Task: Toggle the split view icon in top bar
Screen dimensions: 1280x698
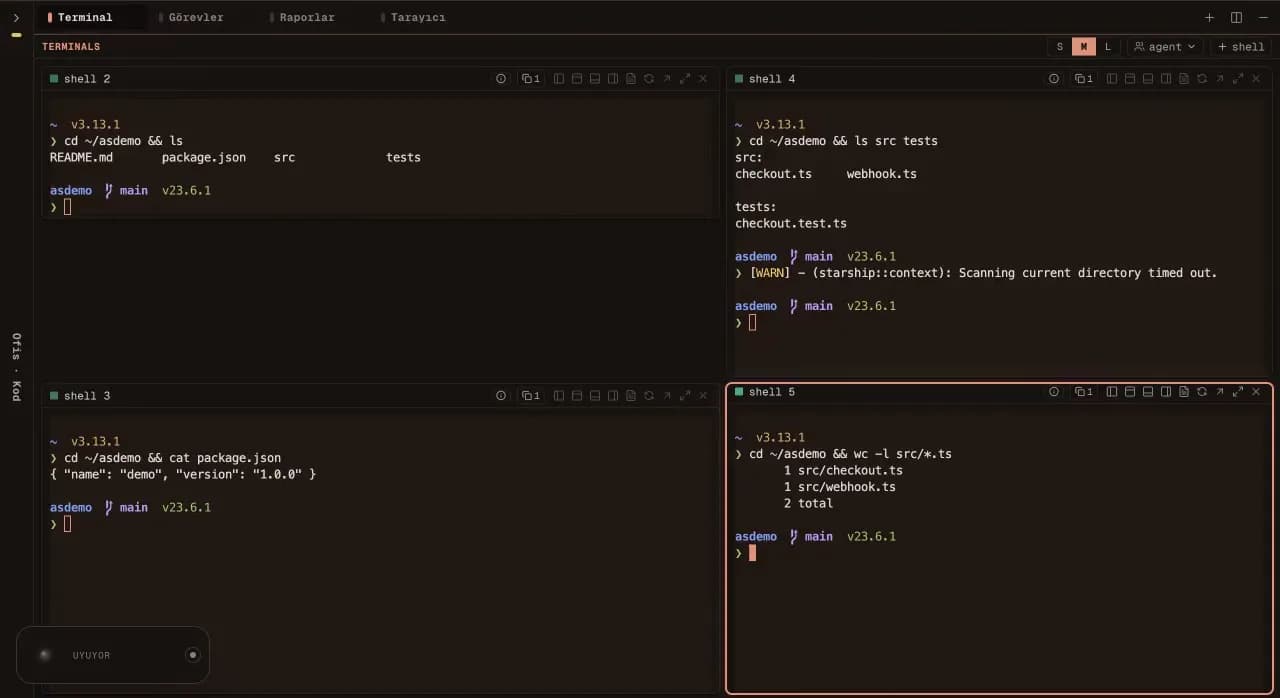Action: pyautogui.click(x=1236, y=17)
